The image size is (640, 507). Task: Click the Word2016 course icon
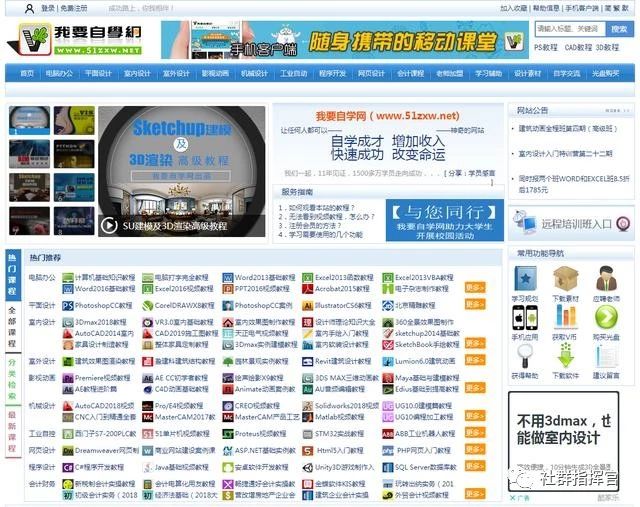pyautogui.click(x=67, y=289)
